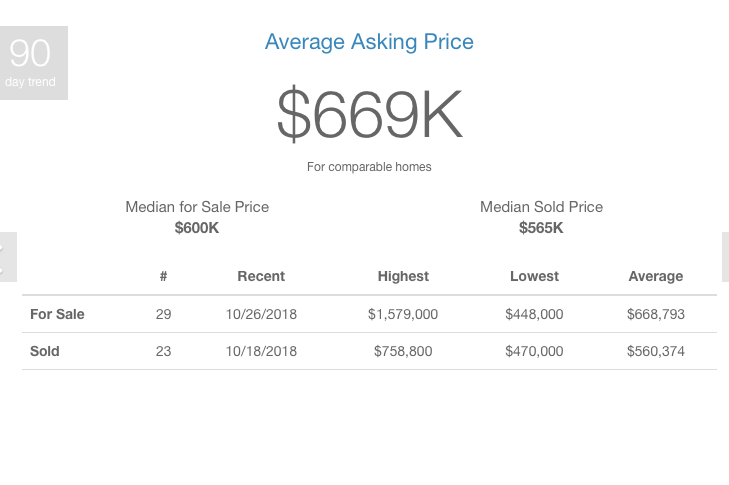
Task: Click the Median Sold Price label
Action: point(541,207)
